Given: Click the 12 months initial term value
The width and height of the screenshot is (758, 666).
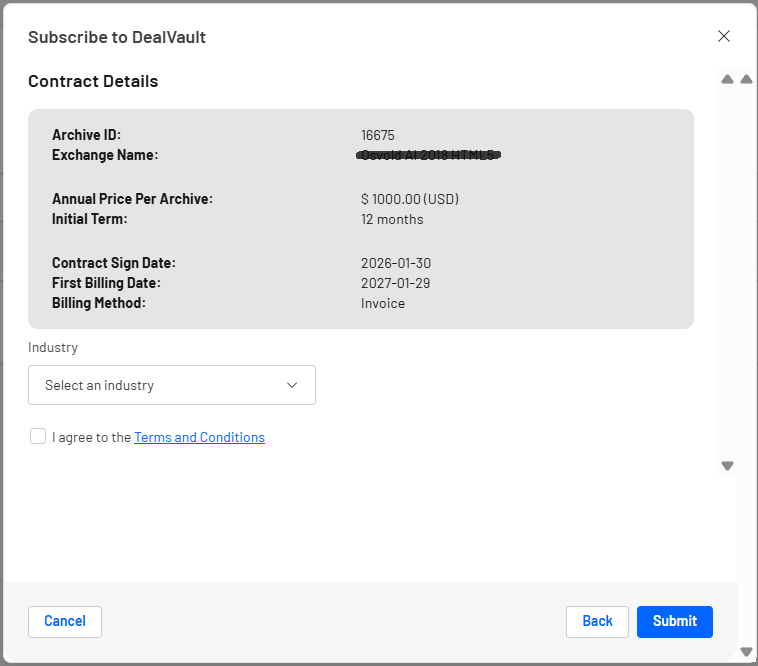Looking at the screenshot, I should coord(392,219).
